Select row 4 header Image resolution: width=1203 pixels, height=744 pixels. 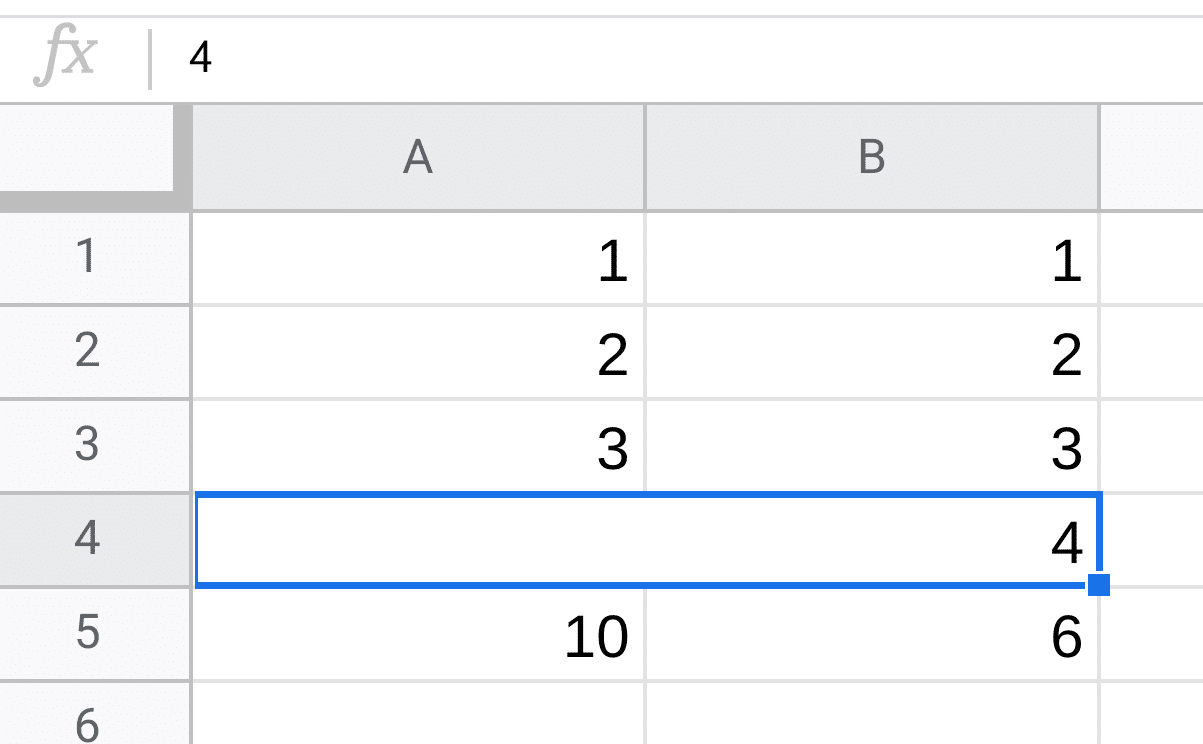(88, 538)
